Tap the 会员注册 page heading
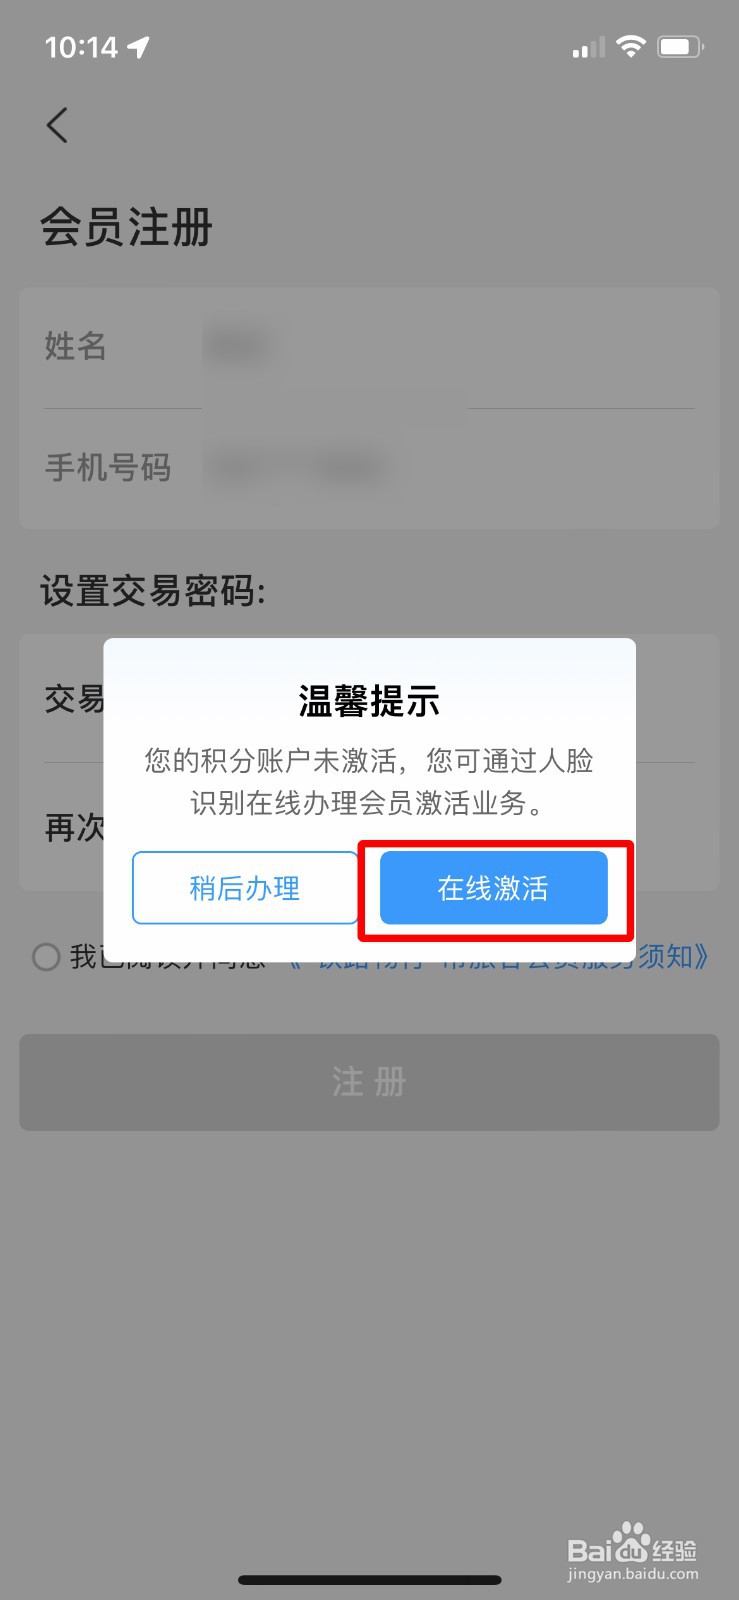Image resolution: width=739 pixels, height=1600 pixels. click(126, 227)
